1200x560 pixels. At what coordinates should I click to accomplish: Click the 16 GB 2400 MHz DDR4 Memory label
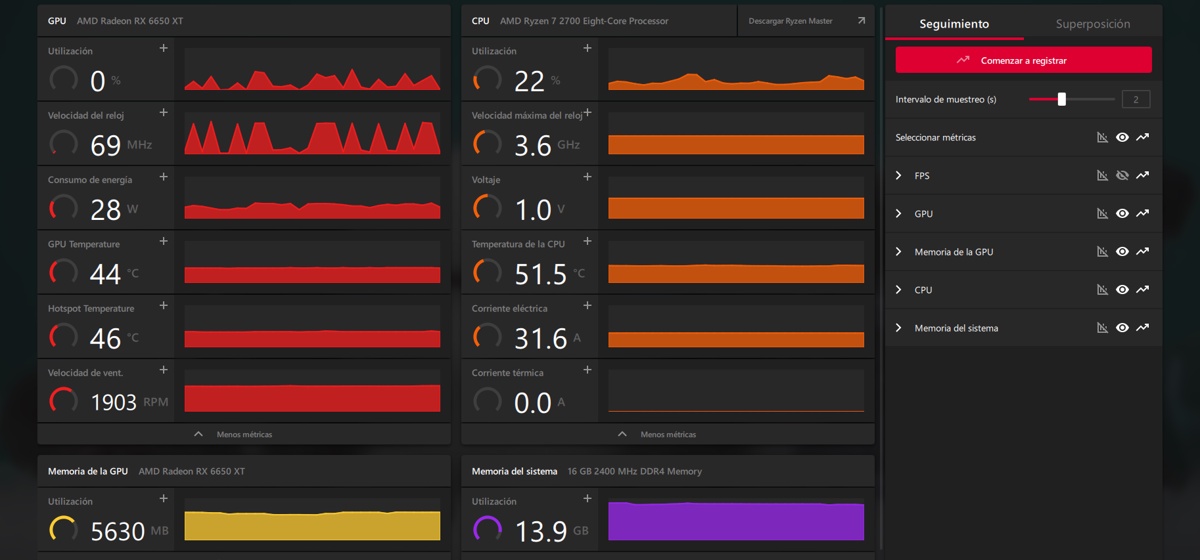(x=634, y=471)
